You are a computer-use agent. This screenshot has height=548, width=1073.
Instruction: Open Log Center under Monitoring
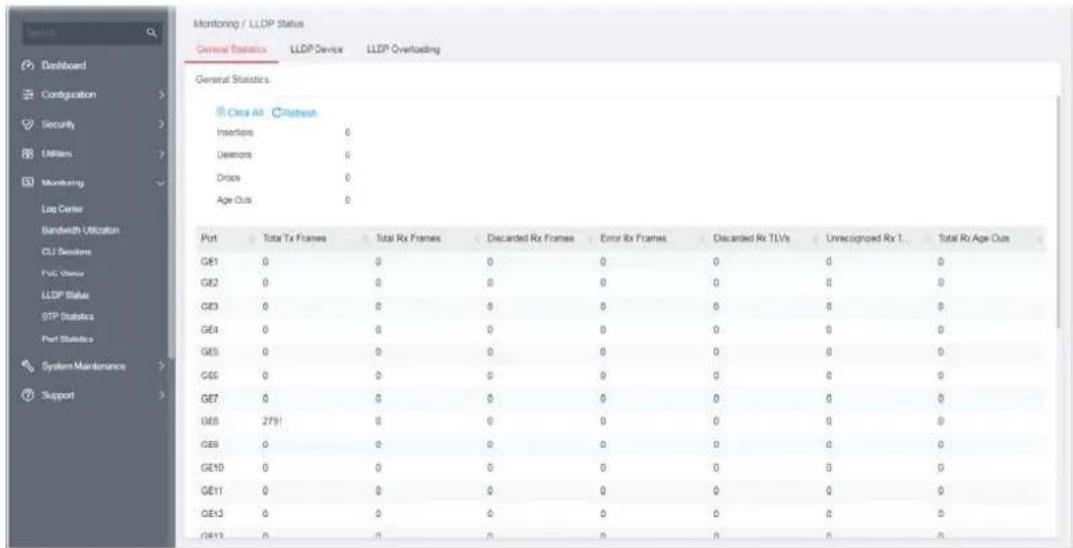(x=60, y=207)
